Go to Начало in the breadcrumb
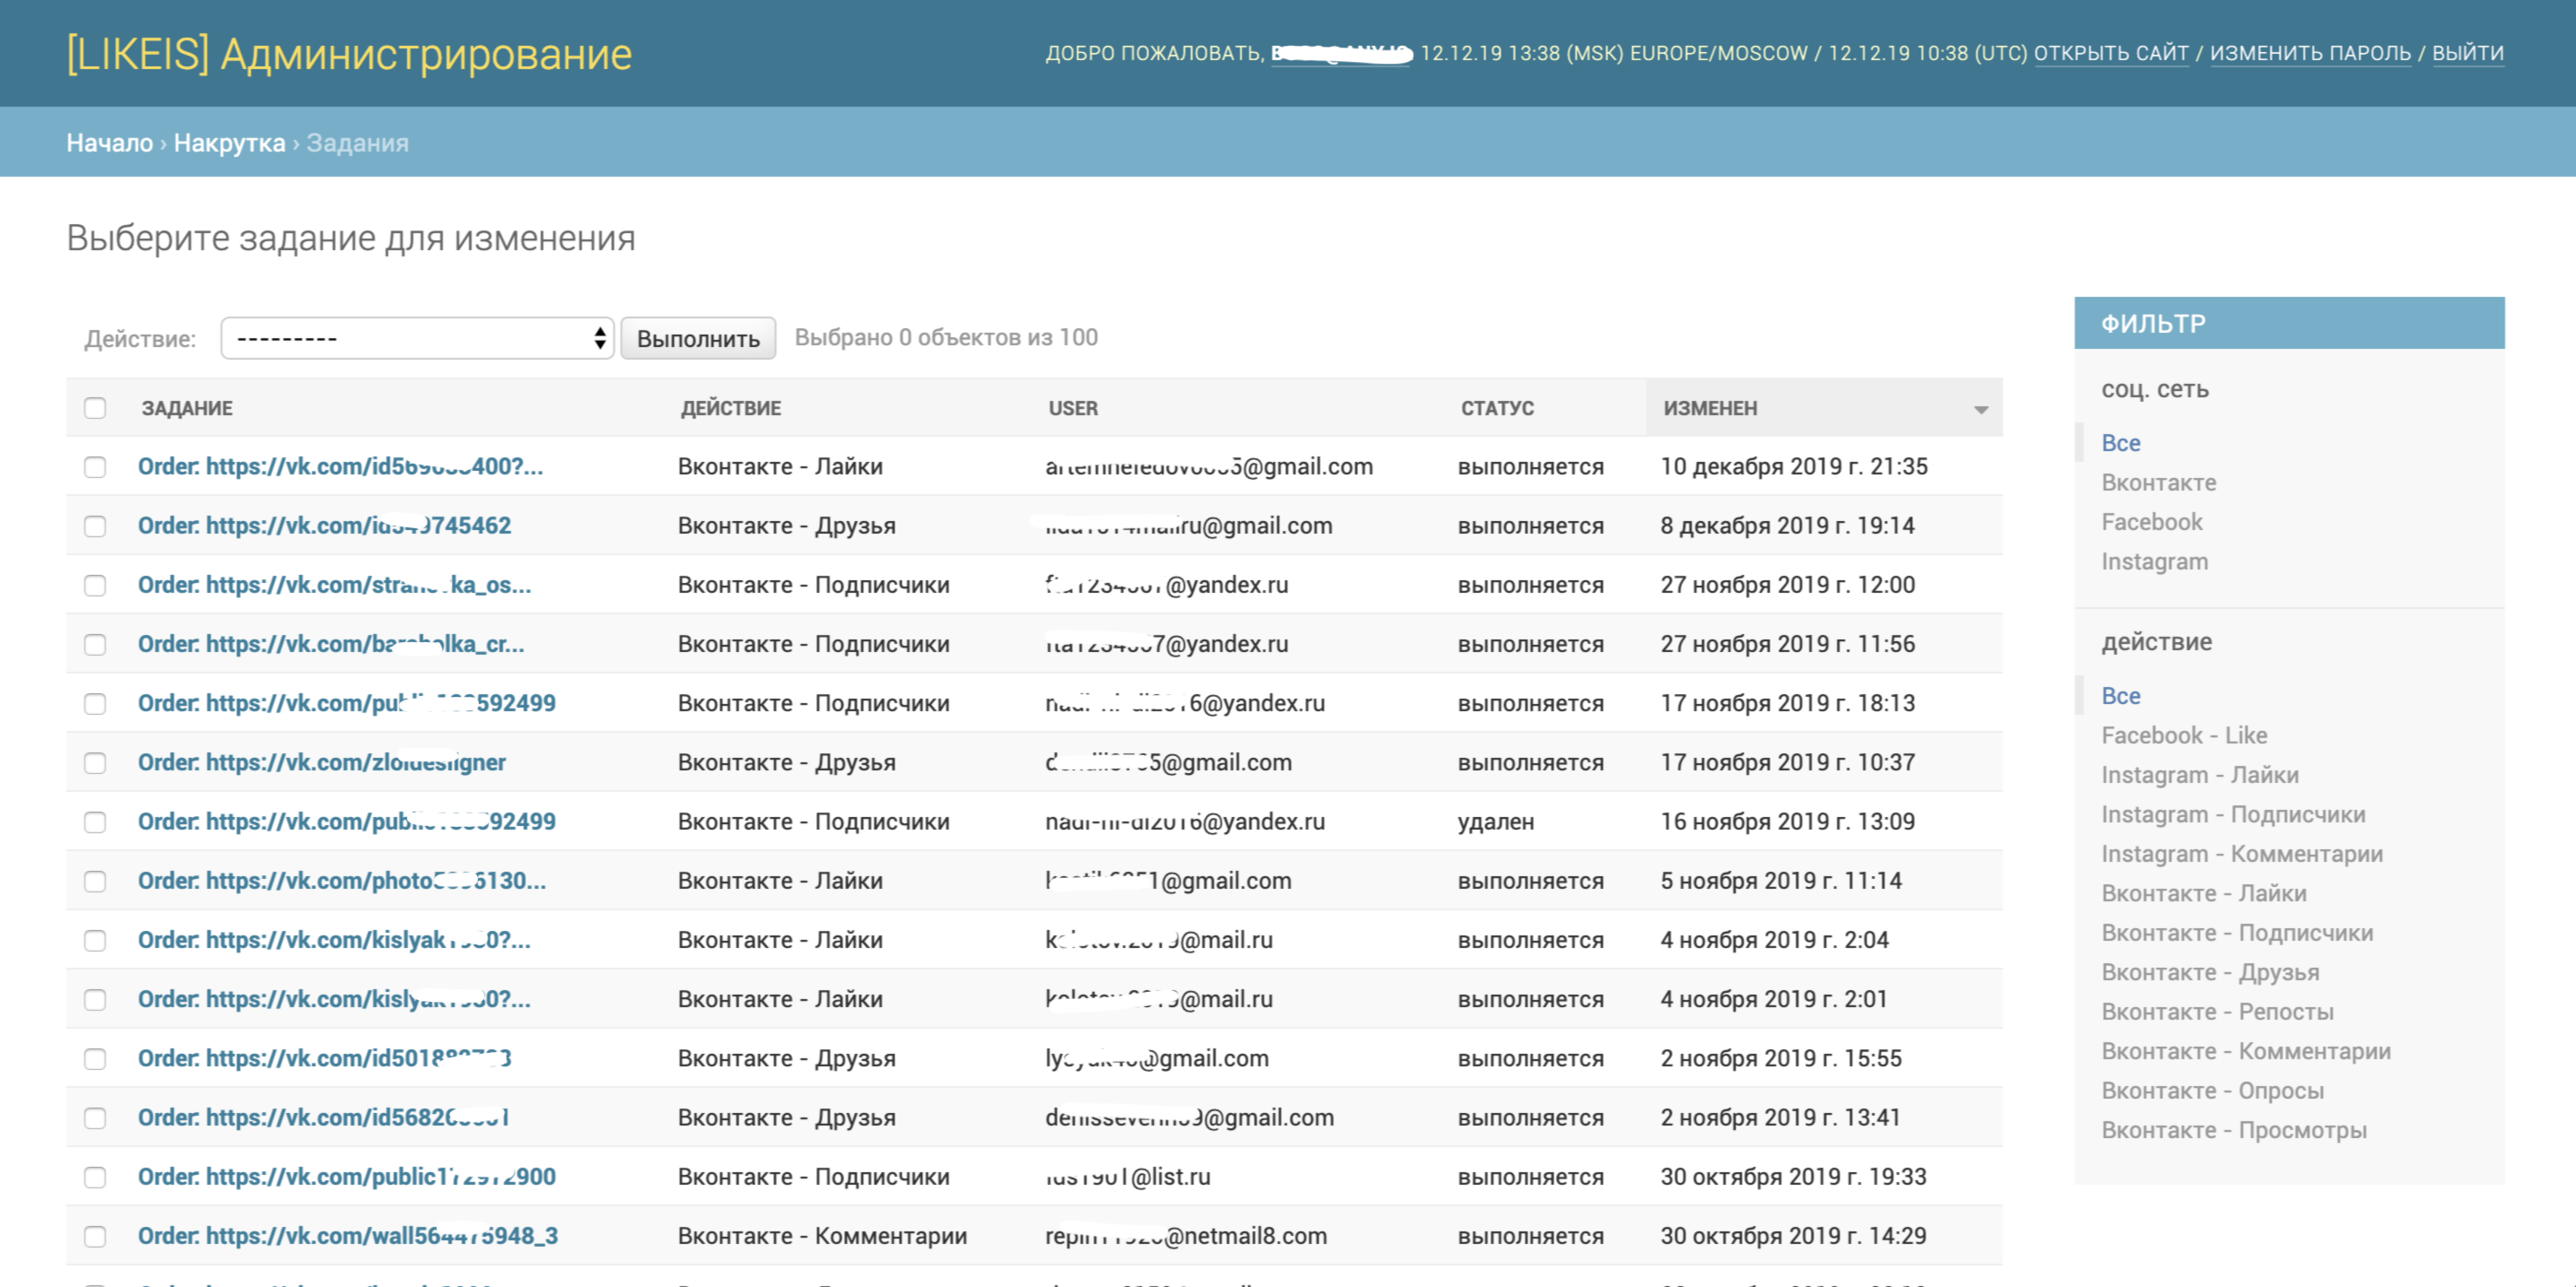 point(109,143)
